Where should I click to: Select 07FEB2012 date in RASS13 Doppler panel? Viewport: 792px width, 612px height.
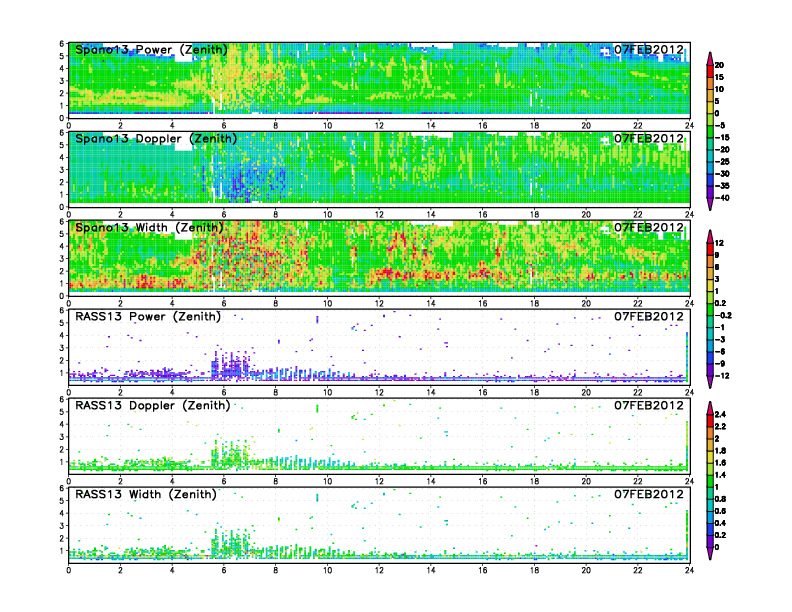point(649,405)
